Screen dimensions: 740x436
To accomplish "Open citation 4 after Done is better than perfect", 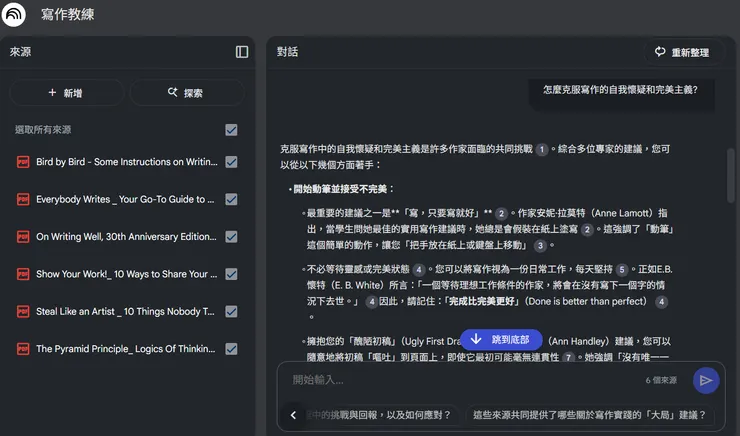I will 662,302.
